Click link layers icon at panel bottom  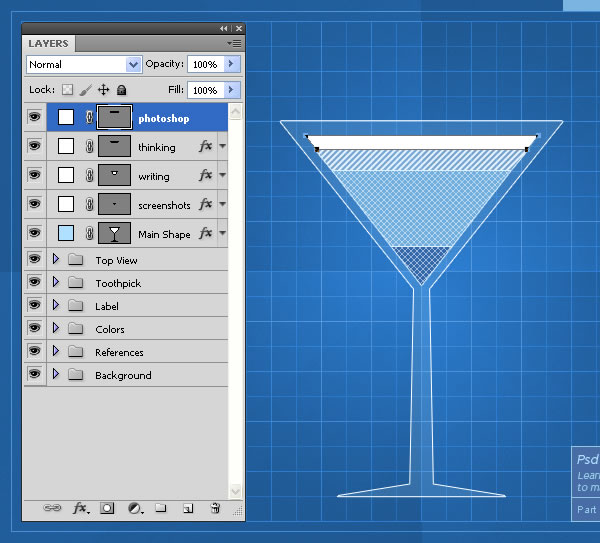[x=52, y=508]
